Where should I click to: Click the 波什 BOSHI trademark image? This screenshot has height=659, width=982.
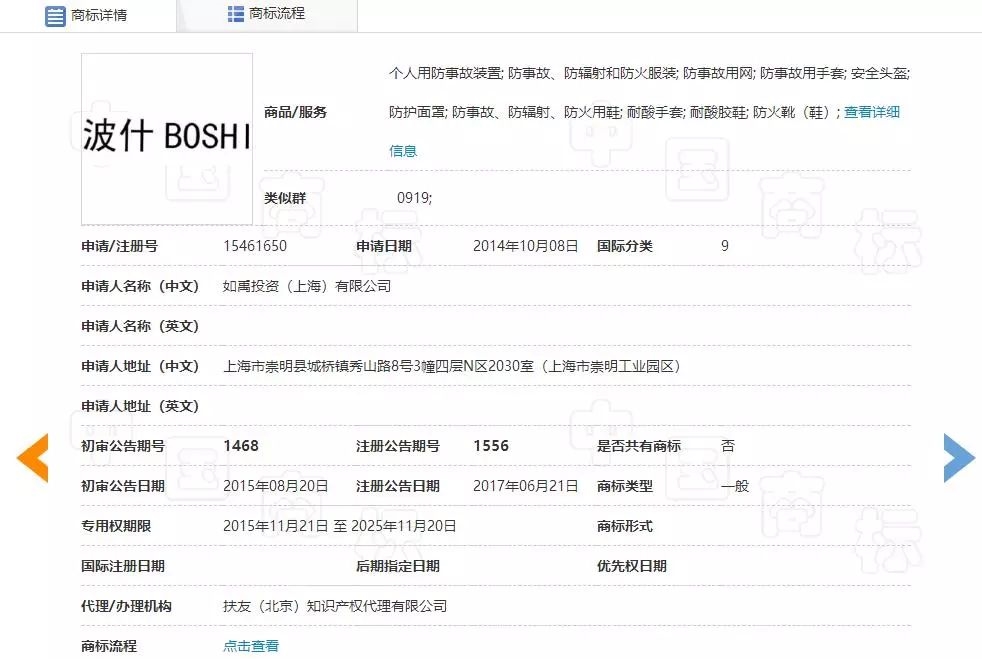(167, 138)
